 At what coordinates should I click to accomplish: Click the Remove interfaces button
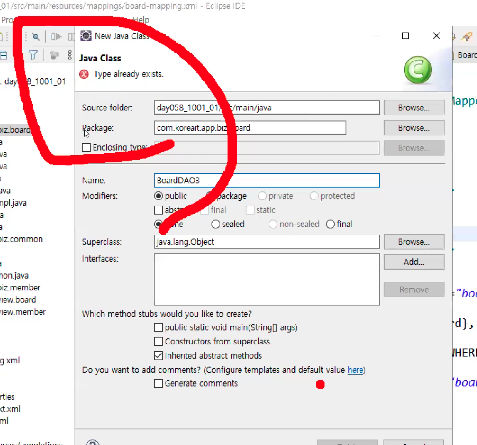pyautogui.click(x=414, y=290)
